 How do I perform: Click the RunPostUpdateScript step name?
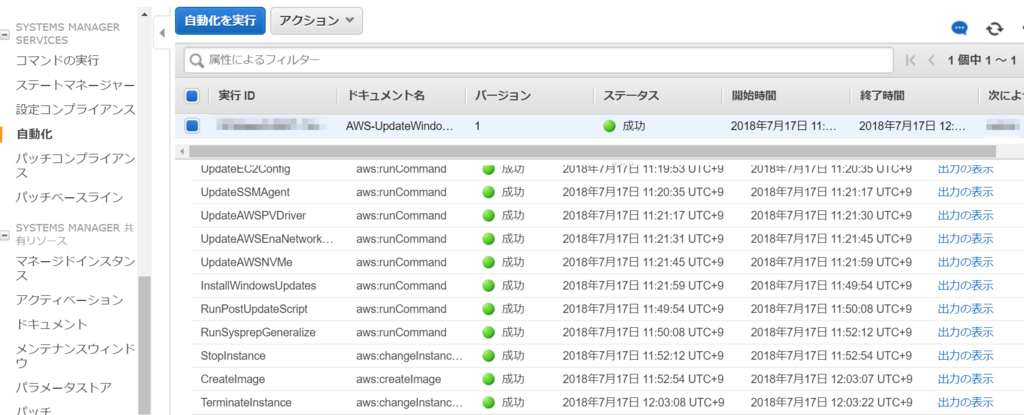pyautogui.click(x=254, y=309)
